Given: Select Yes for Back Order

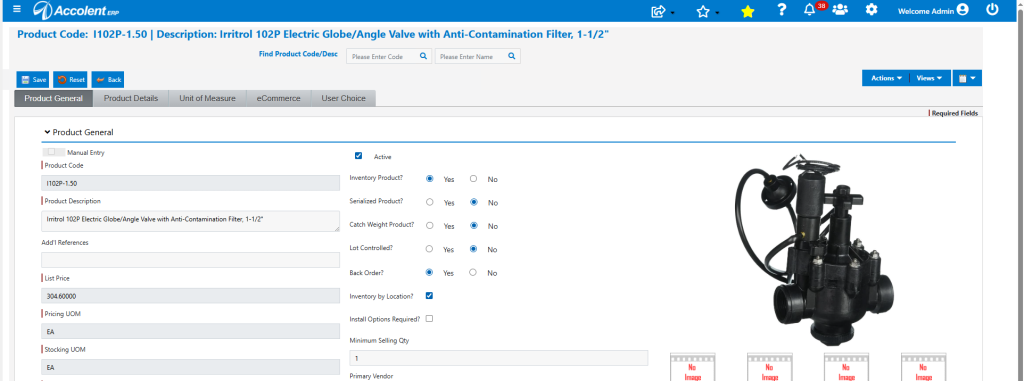Looking at the screenshot, I should click(429, 273).
